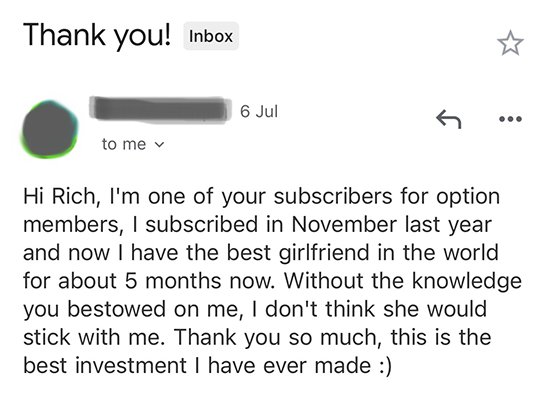Star this Thank you email
This screenshot has height=397, width=550.
tap(510, 43)
